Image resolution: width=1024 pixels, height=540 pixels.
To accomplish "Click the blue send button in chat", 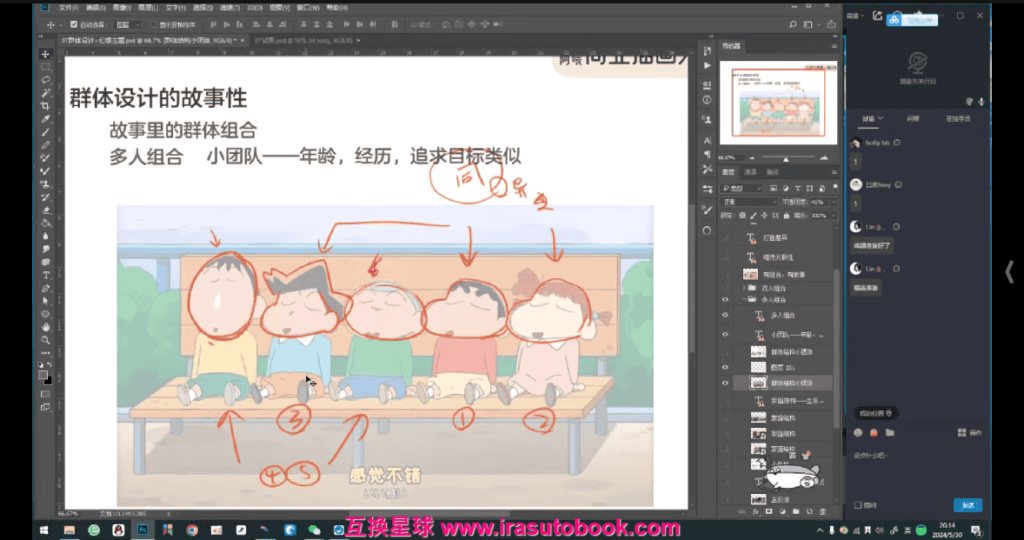I will point(968,505).
